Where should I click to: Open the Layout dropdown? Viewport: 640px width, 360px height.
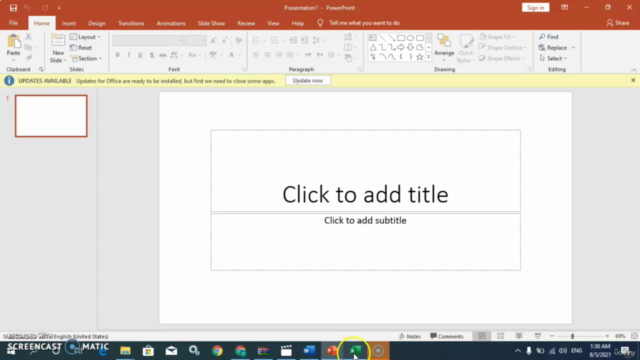pos(85,37)
